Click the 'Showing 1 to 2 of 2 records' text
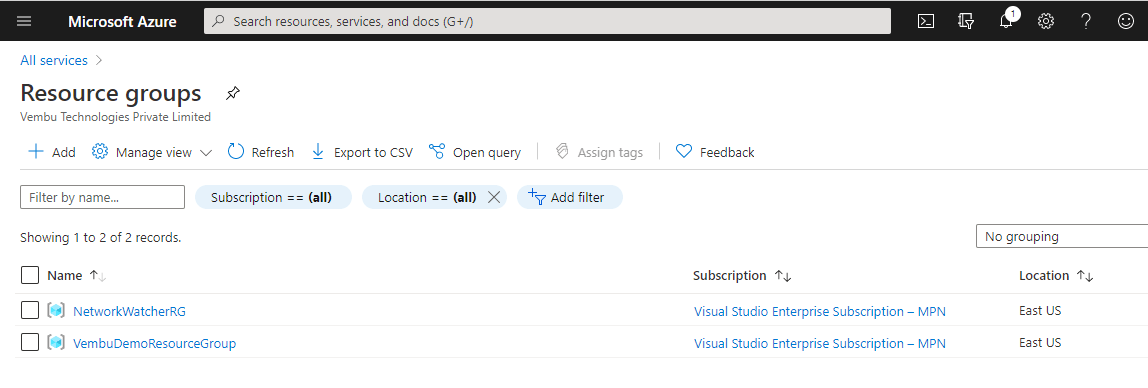 (x=100, y=237)
